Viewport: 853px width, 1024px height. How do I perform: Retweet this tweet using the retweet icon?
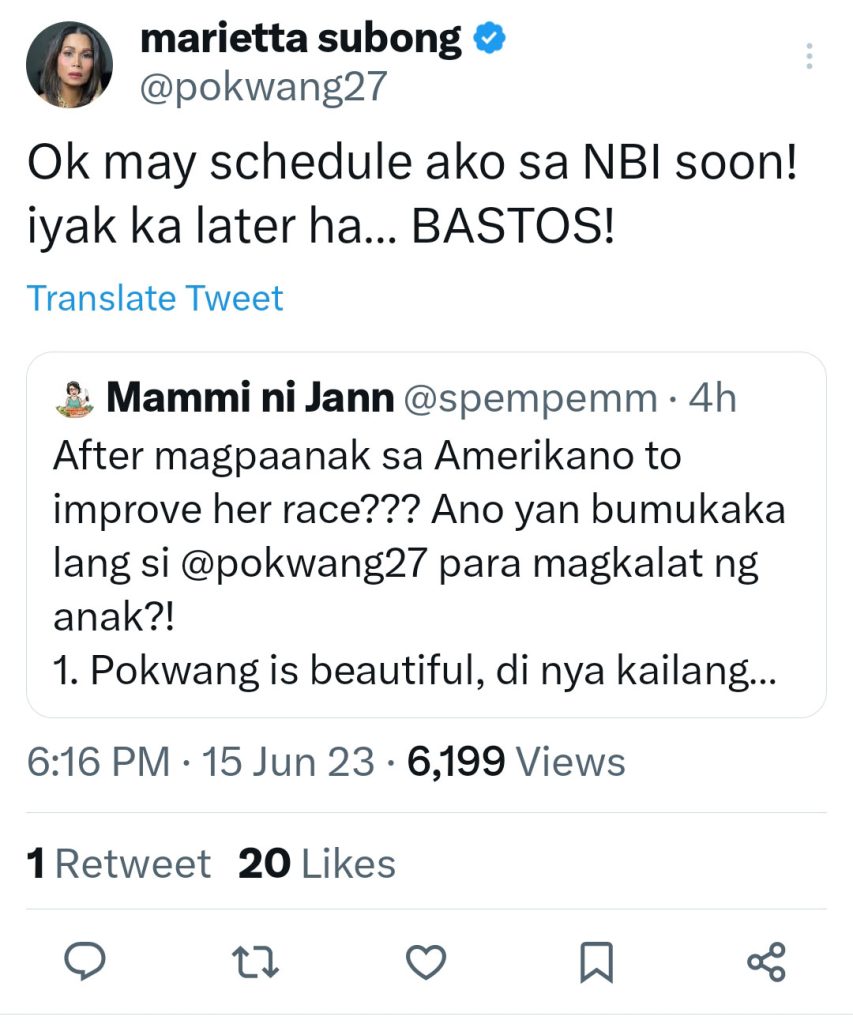point(258,962)
